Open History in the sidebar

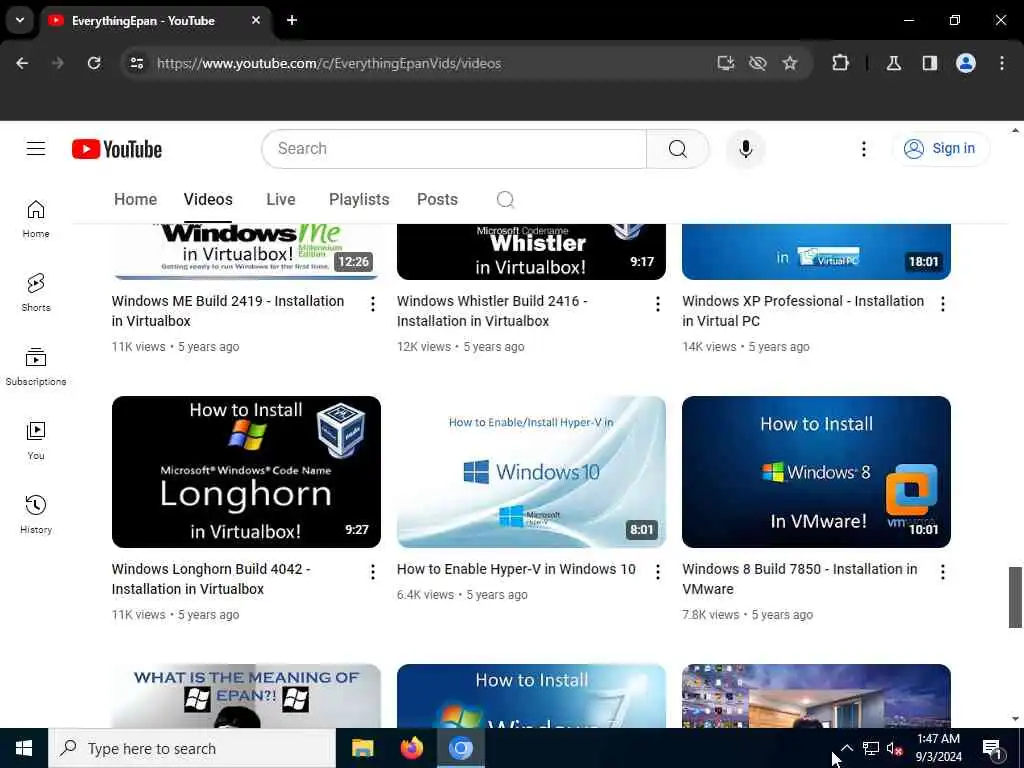[36, 515]
